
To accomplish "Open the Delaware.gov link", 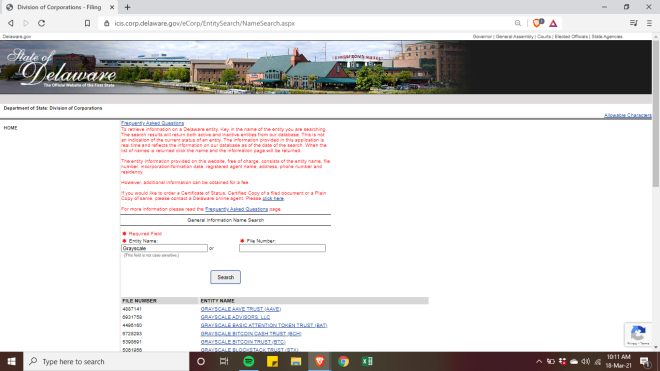I will 17,37.
